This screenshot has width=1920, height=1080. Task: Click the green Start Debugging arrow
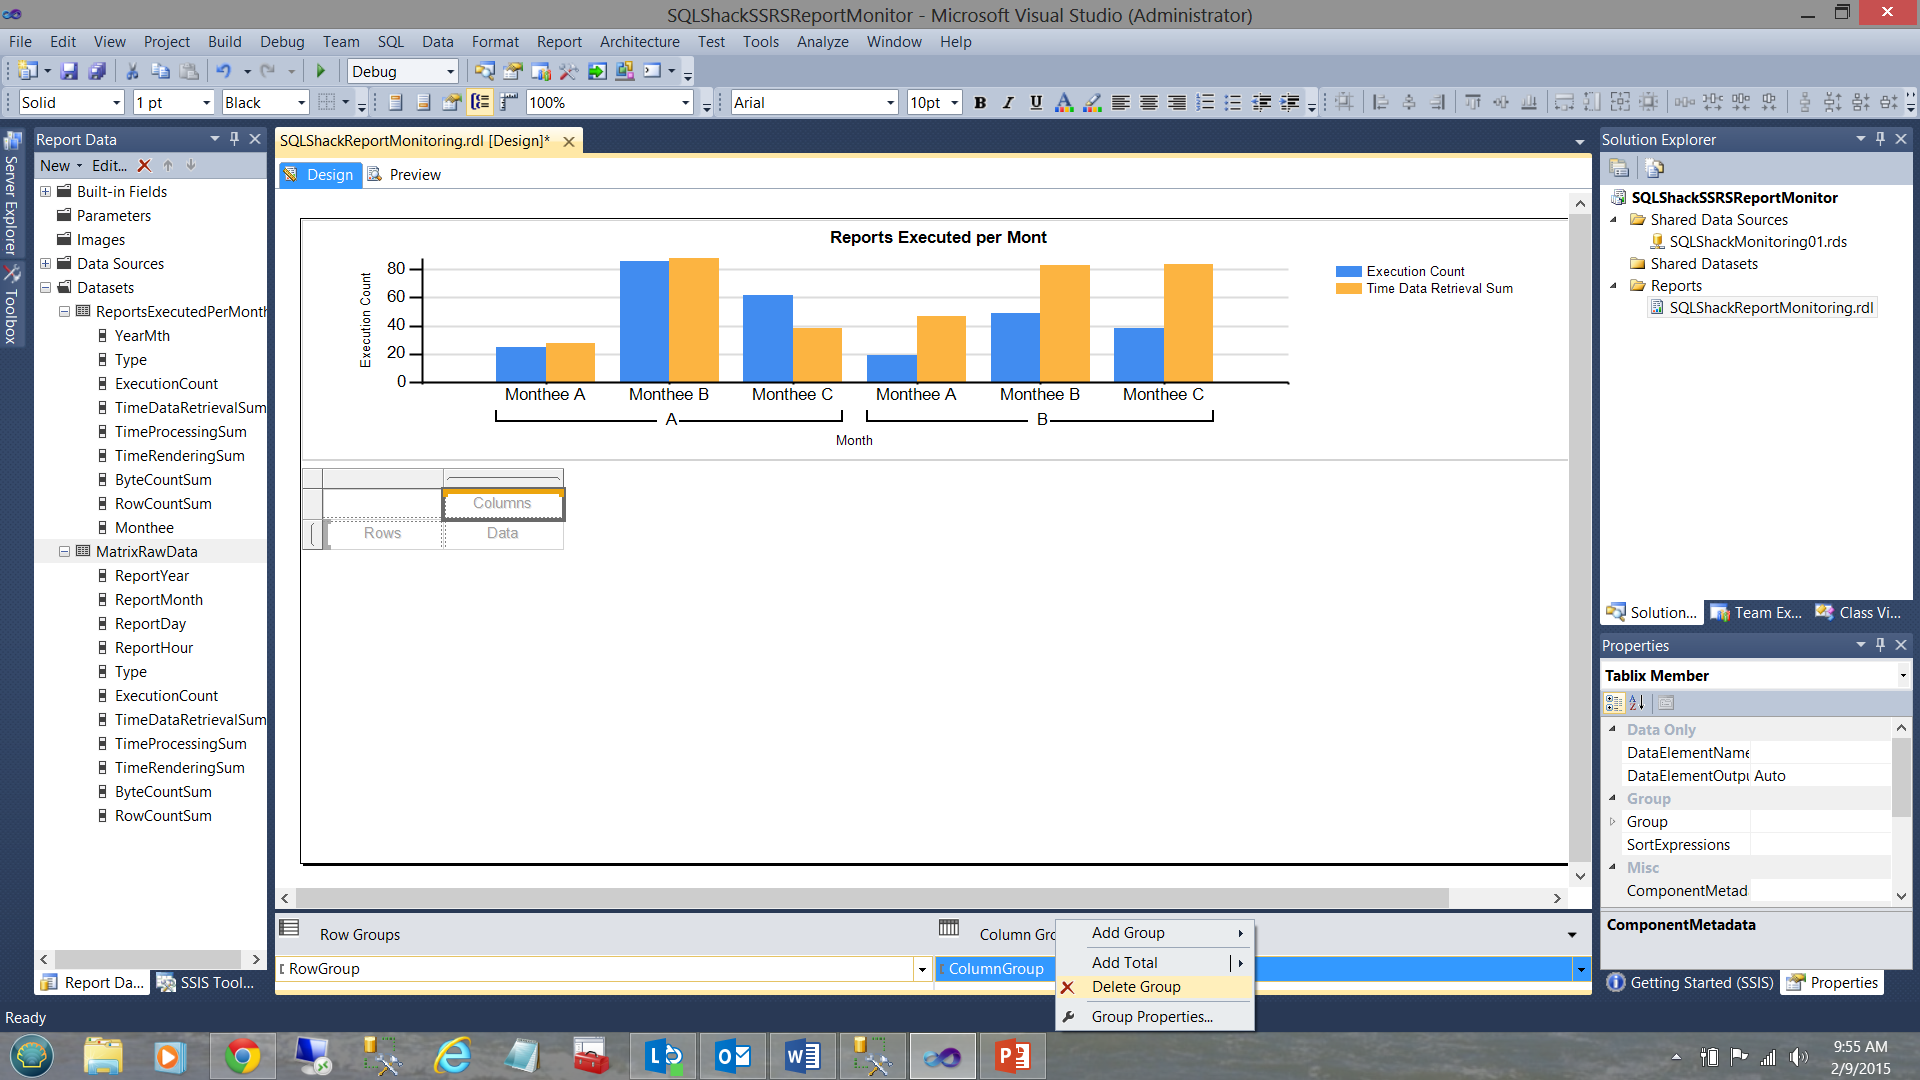coord(321,71)
